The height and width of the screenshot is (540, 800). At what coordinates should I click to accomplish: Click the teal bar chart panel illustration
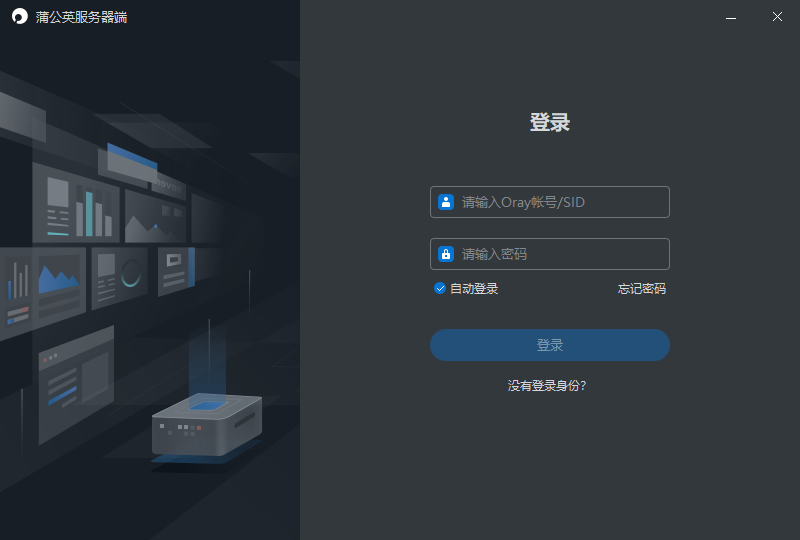tap(77, 204)
